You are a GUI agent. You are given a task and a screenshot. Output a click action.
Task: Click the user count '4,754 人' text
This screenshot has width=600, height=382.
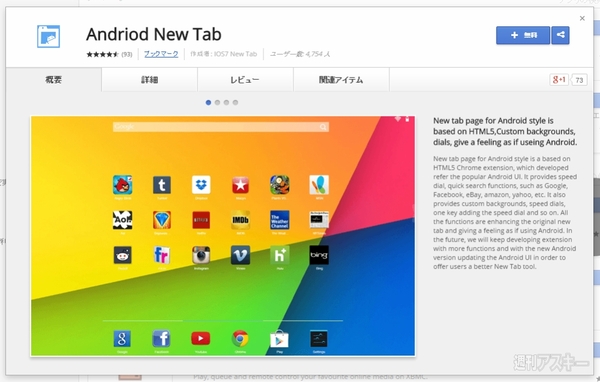[x=318, y=54]
